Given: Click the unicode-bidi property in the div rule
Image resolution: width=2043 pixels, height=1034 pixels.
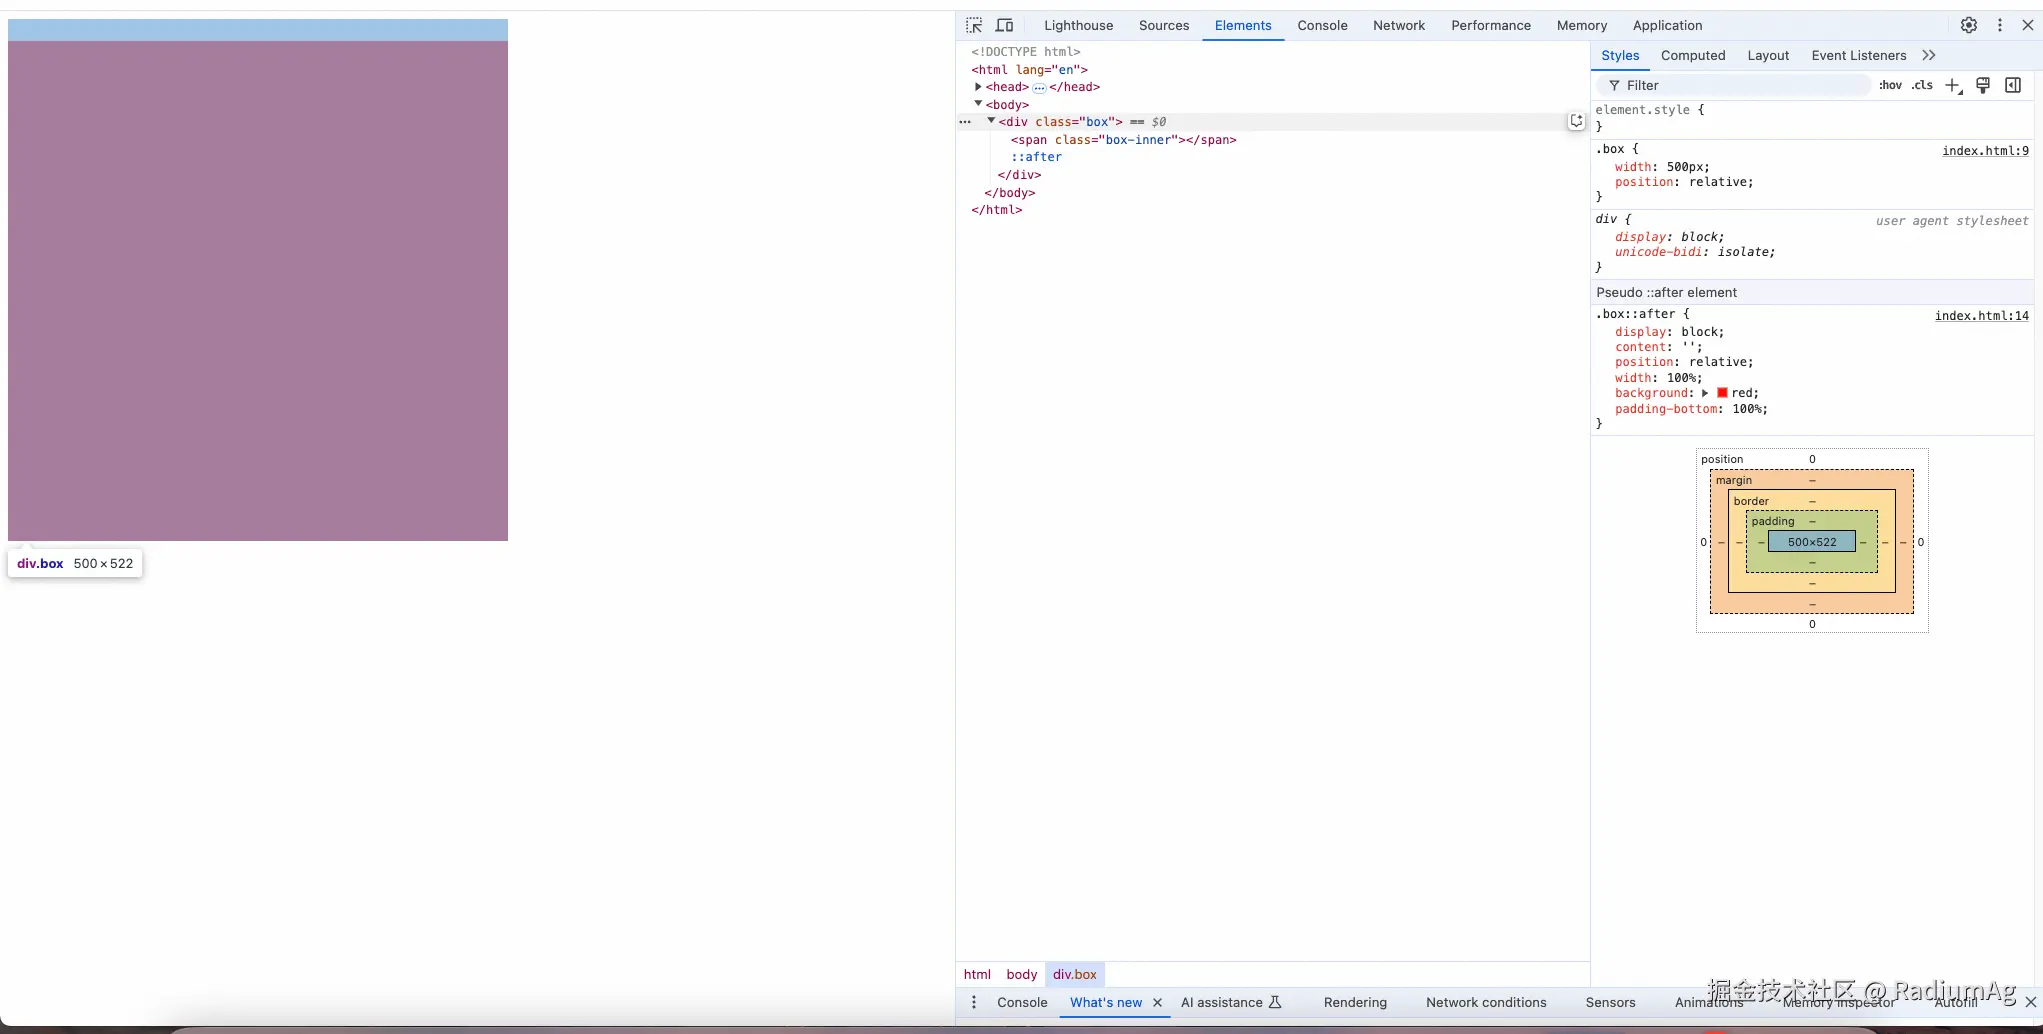Looking at the screenshot, I should (1658, 252).
